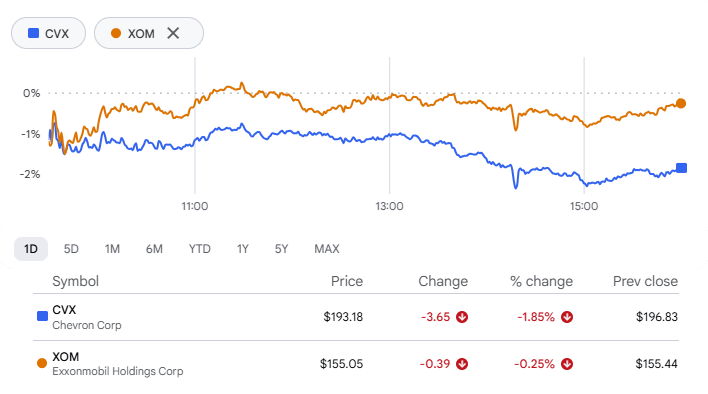708x394 pixels.
Task: Remove XOM comparison with the X icon
Action: tap(173, 33)
